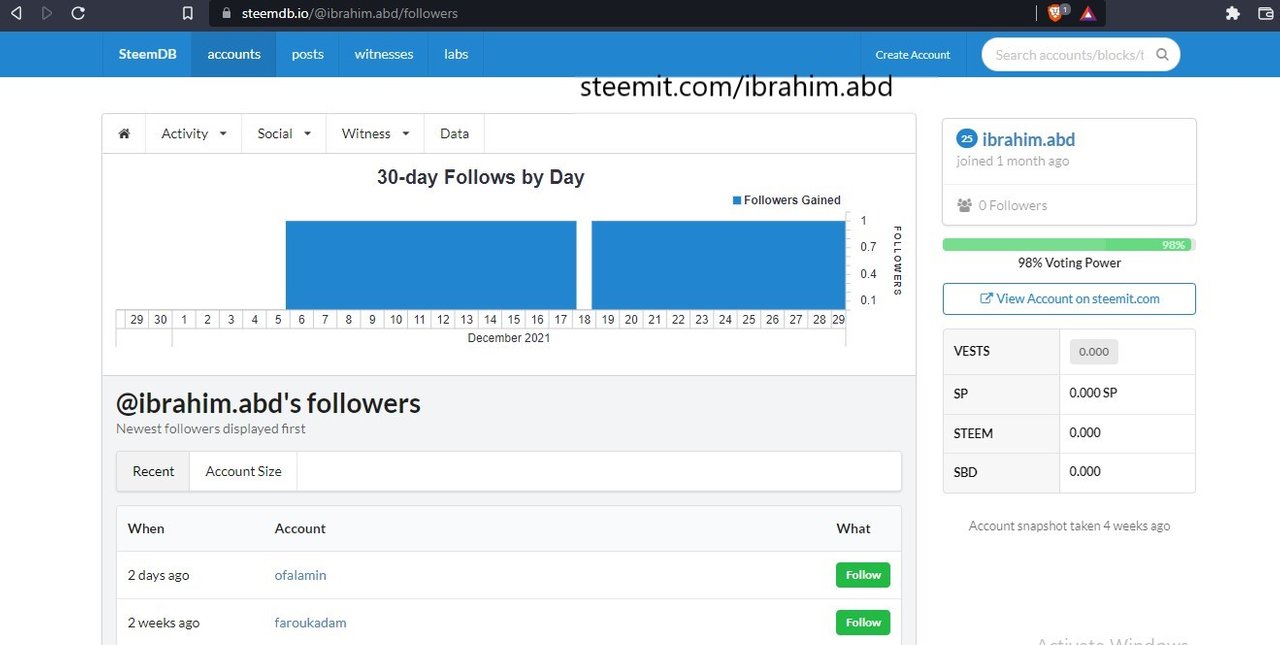Click the STEEM row label
Image resolution: width=1280 pixels, height=645 pixels.
[x=973, y=433]
